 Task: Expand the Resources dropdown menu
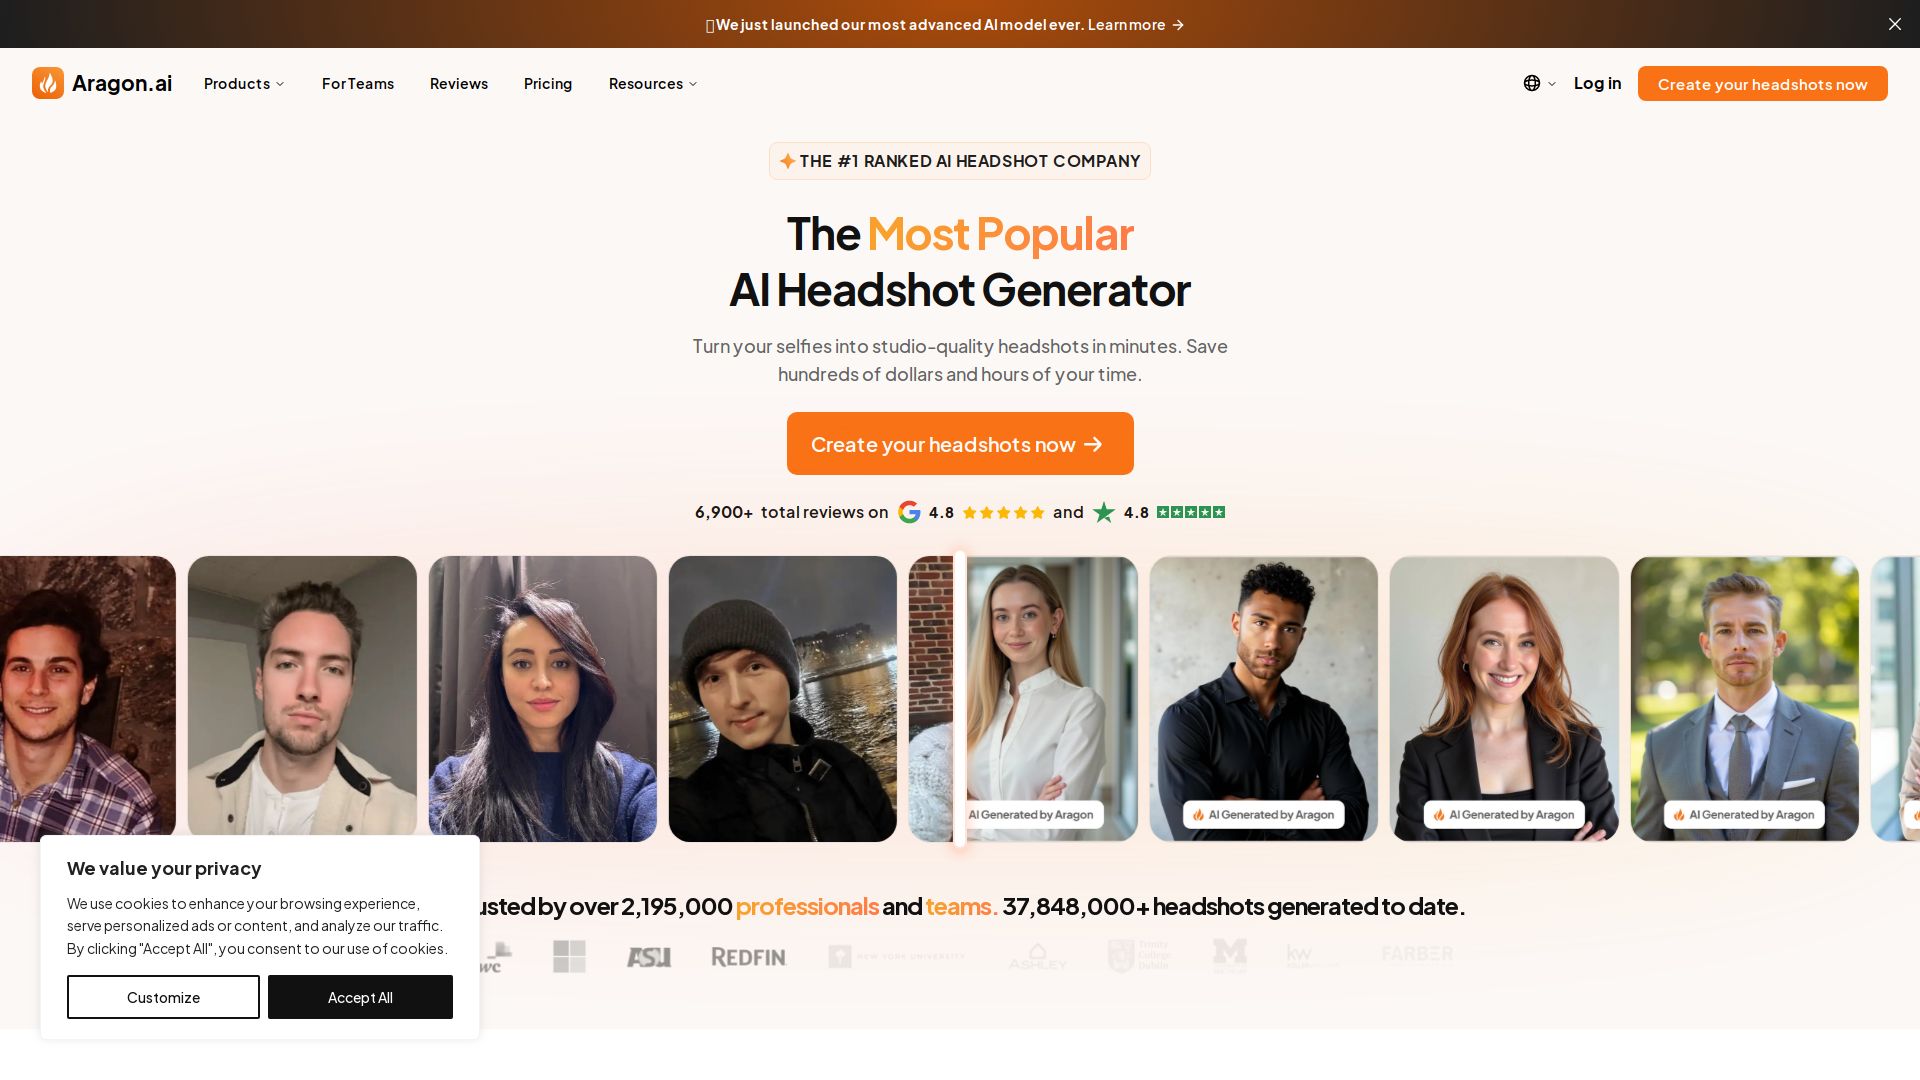coord(653,84)
